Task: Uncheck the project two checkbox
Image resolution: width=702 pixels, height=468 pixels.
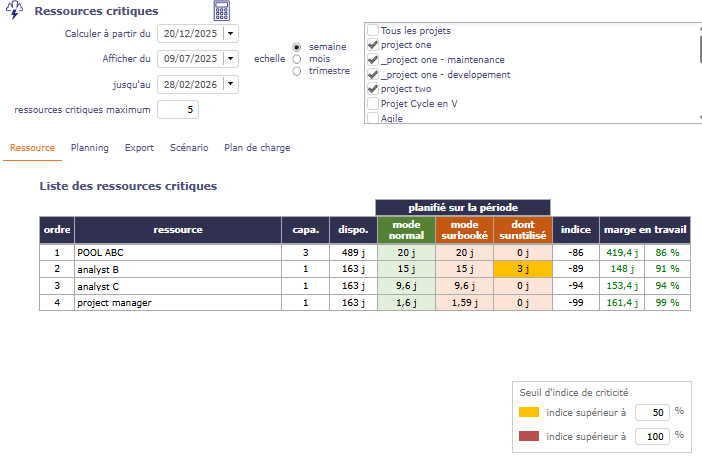Action: tap(373, 89)
